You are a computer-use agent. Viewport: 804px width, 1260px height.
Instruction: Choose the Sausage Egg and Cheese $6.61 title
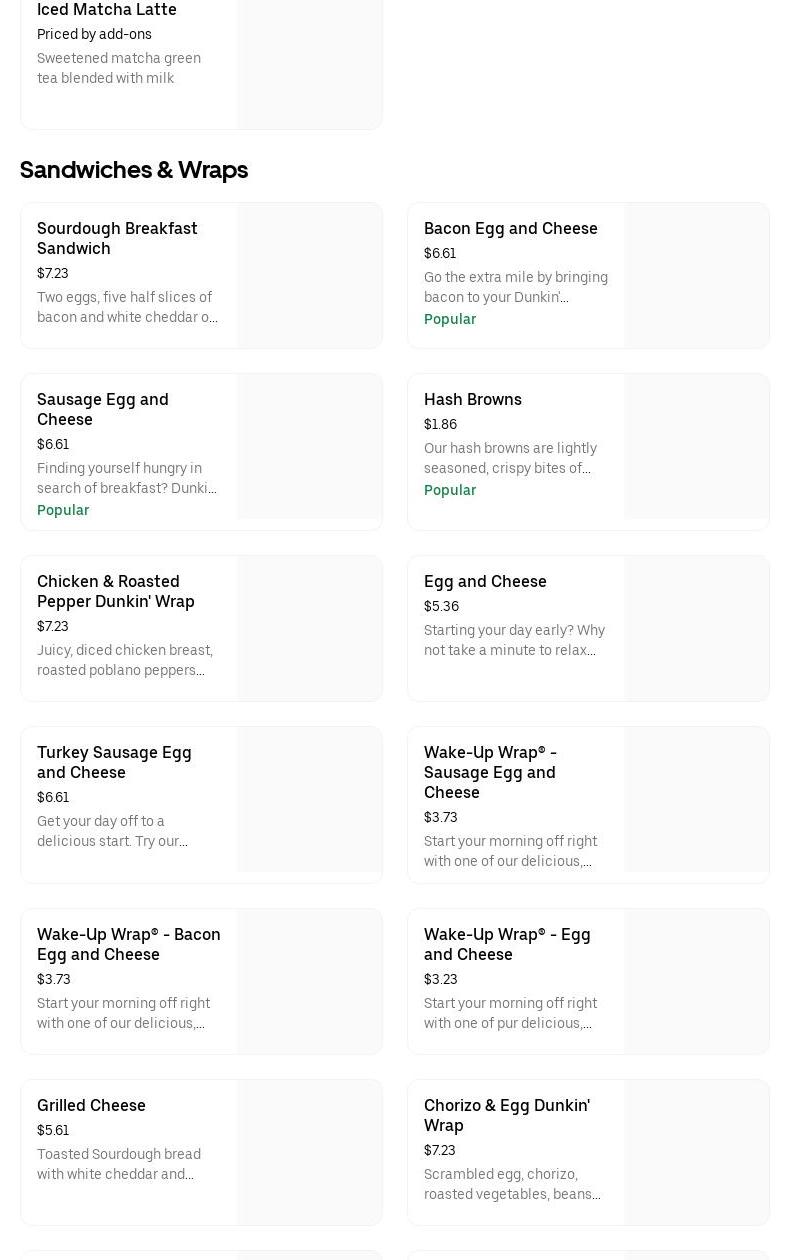(102, 409)
